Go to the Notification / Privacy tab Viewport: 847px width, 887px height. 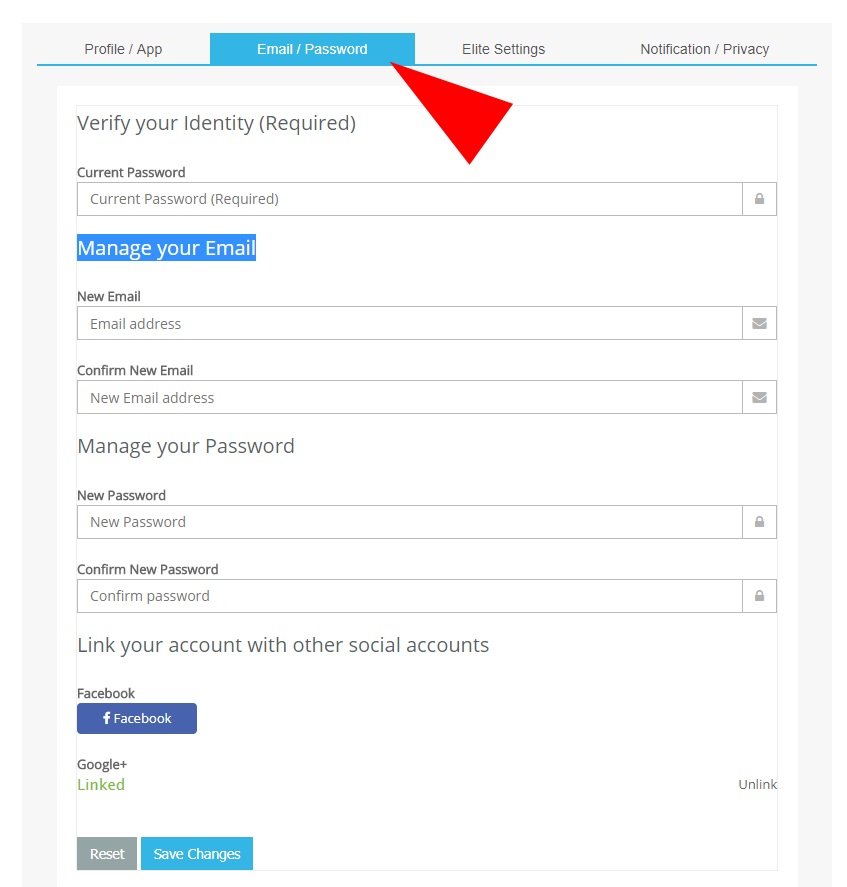[704, 49]
